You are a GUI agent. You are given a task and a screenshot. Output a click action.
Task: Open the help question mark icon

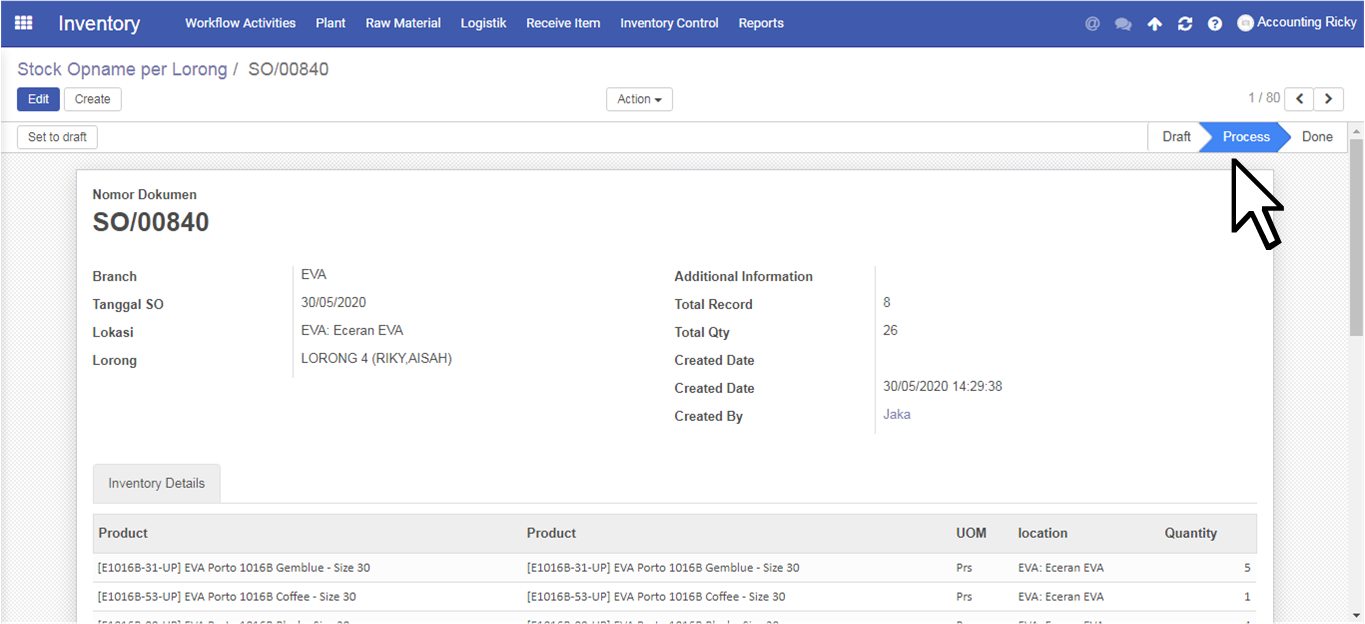1215,24
